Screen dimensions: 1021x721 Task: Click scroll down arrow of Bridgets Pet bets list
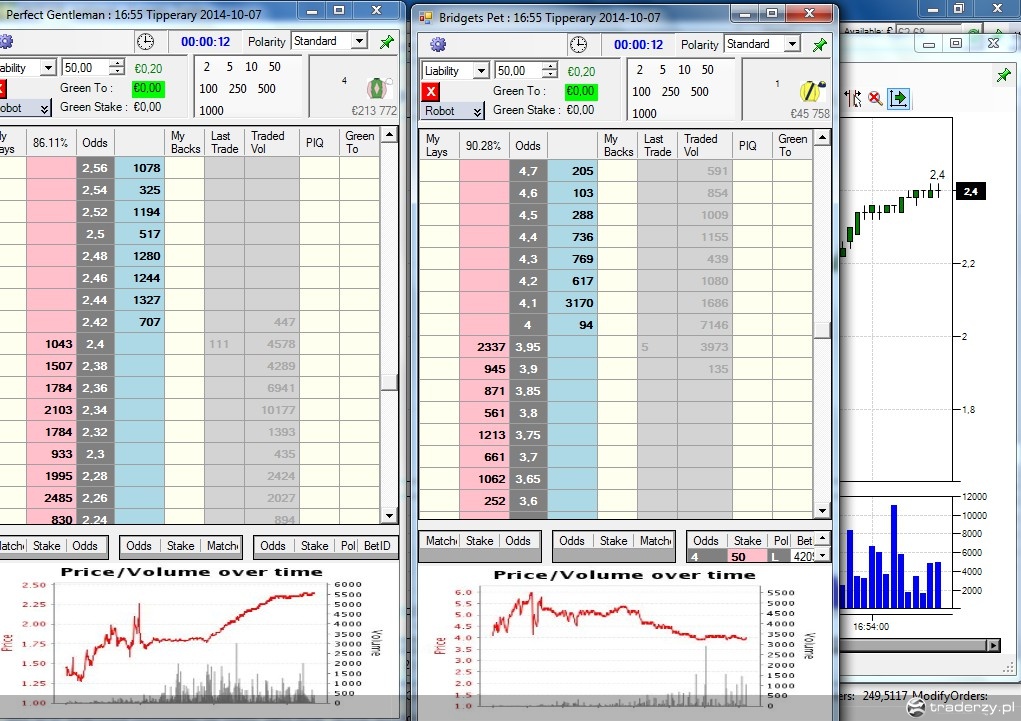pyautogui.click(x=822, y=556)
